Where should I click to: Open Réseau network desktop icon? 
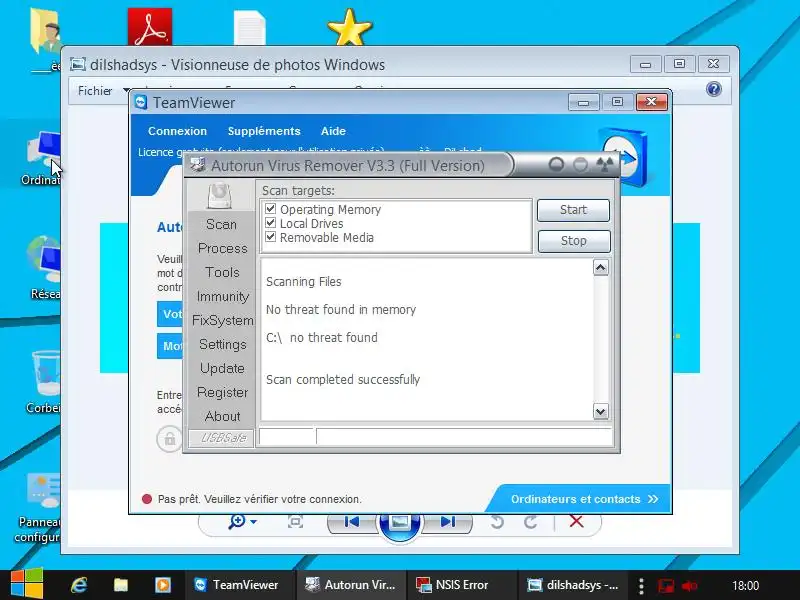pyautogui.click(x=45, y=267)
